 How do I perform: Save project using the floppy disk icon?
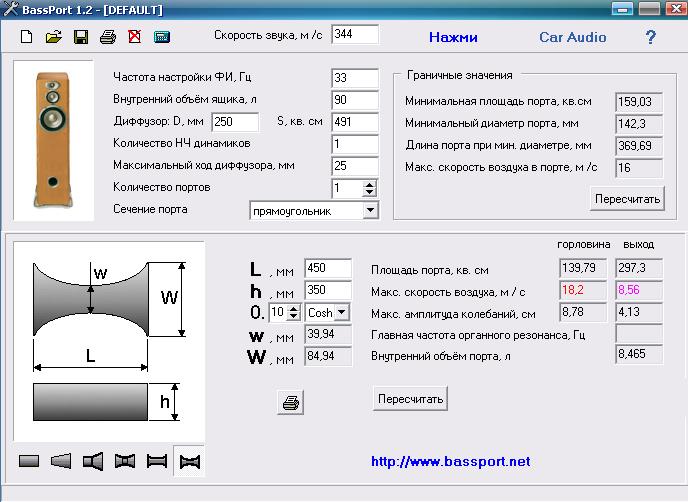pos(81,38)
